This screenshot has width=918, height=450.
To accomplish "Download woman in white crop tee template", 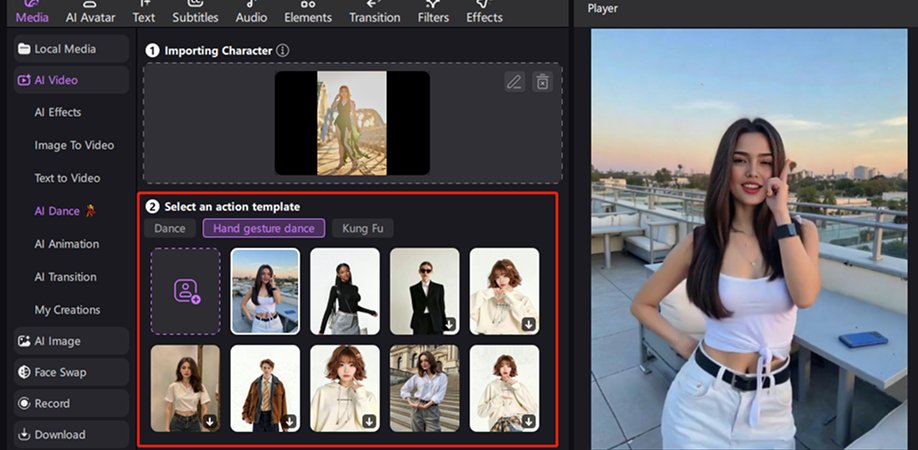I will point(210,421).
